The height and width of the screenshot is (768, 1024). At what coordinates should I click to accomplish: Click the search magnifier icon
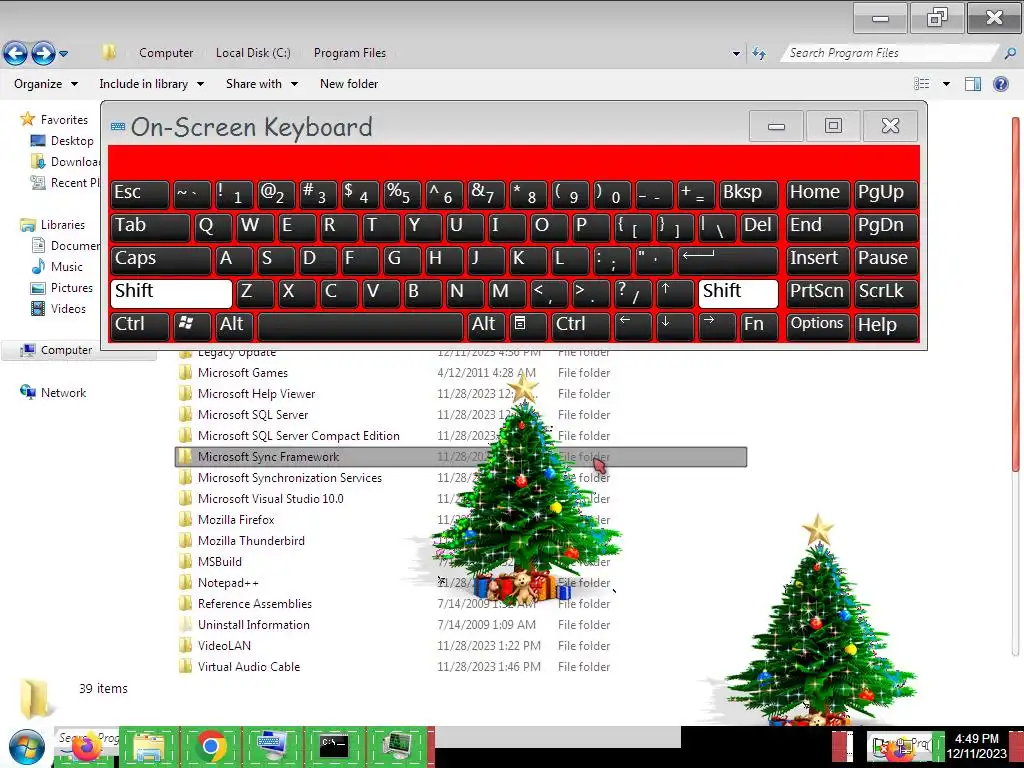click(1010, 53)
